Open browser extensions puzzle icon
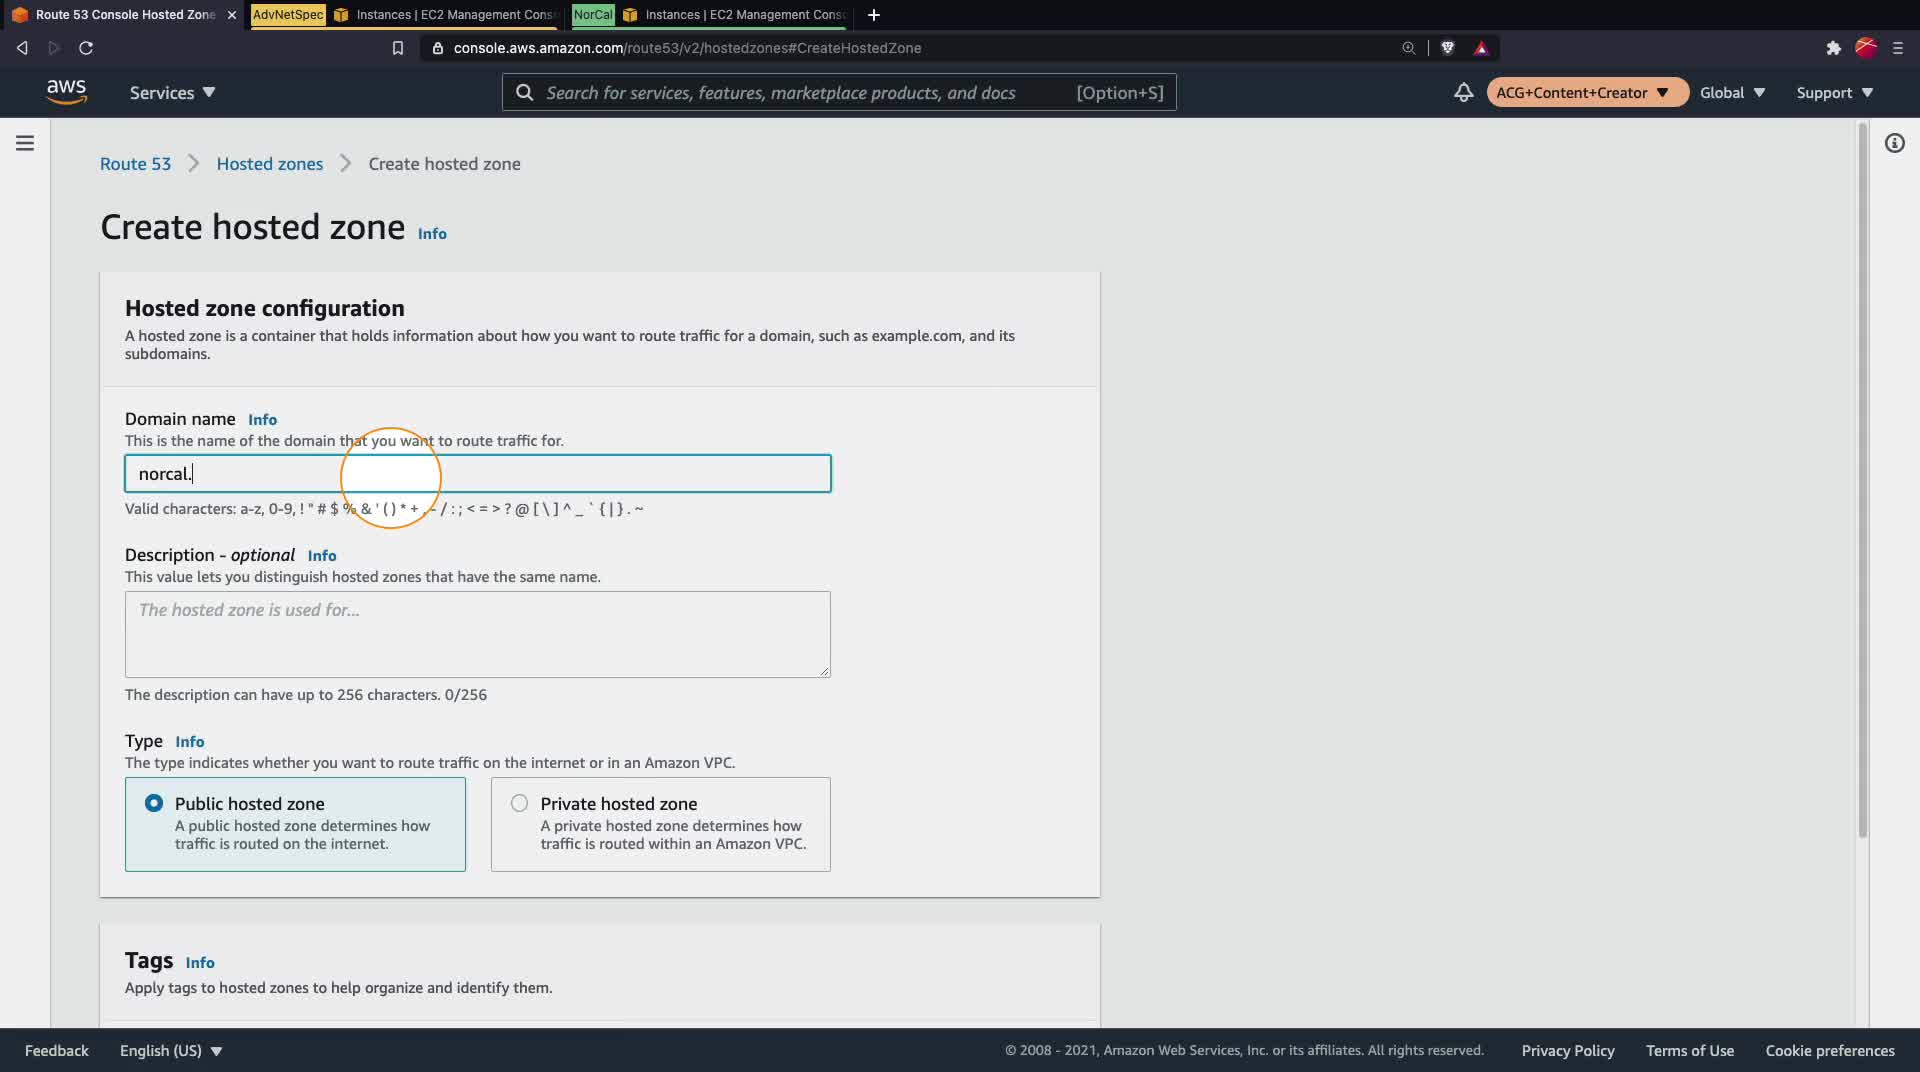The height and width of the screenshot is (1072, 1920). click(1833, 48)
